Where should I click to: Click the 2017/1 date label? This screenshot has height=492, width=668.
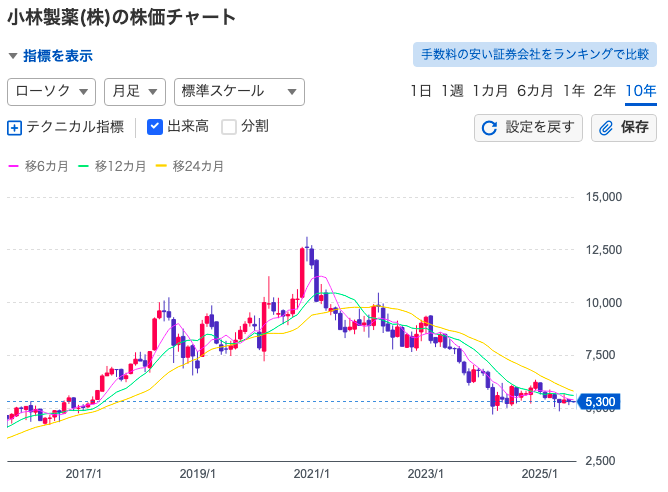click(x=84, y=474)
